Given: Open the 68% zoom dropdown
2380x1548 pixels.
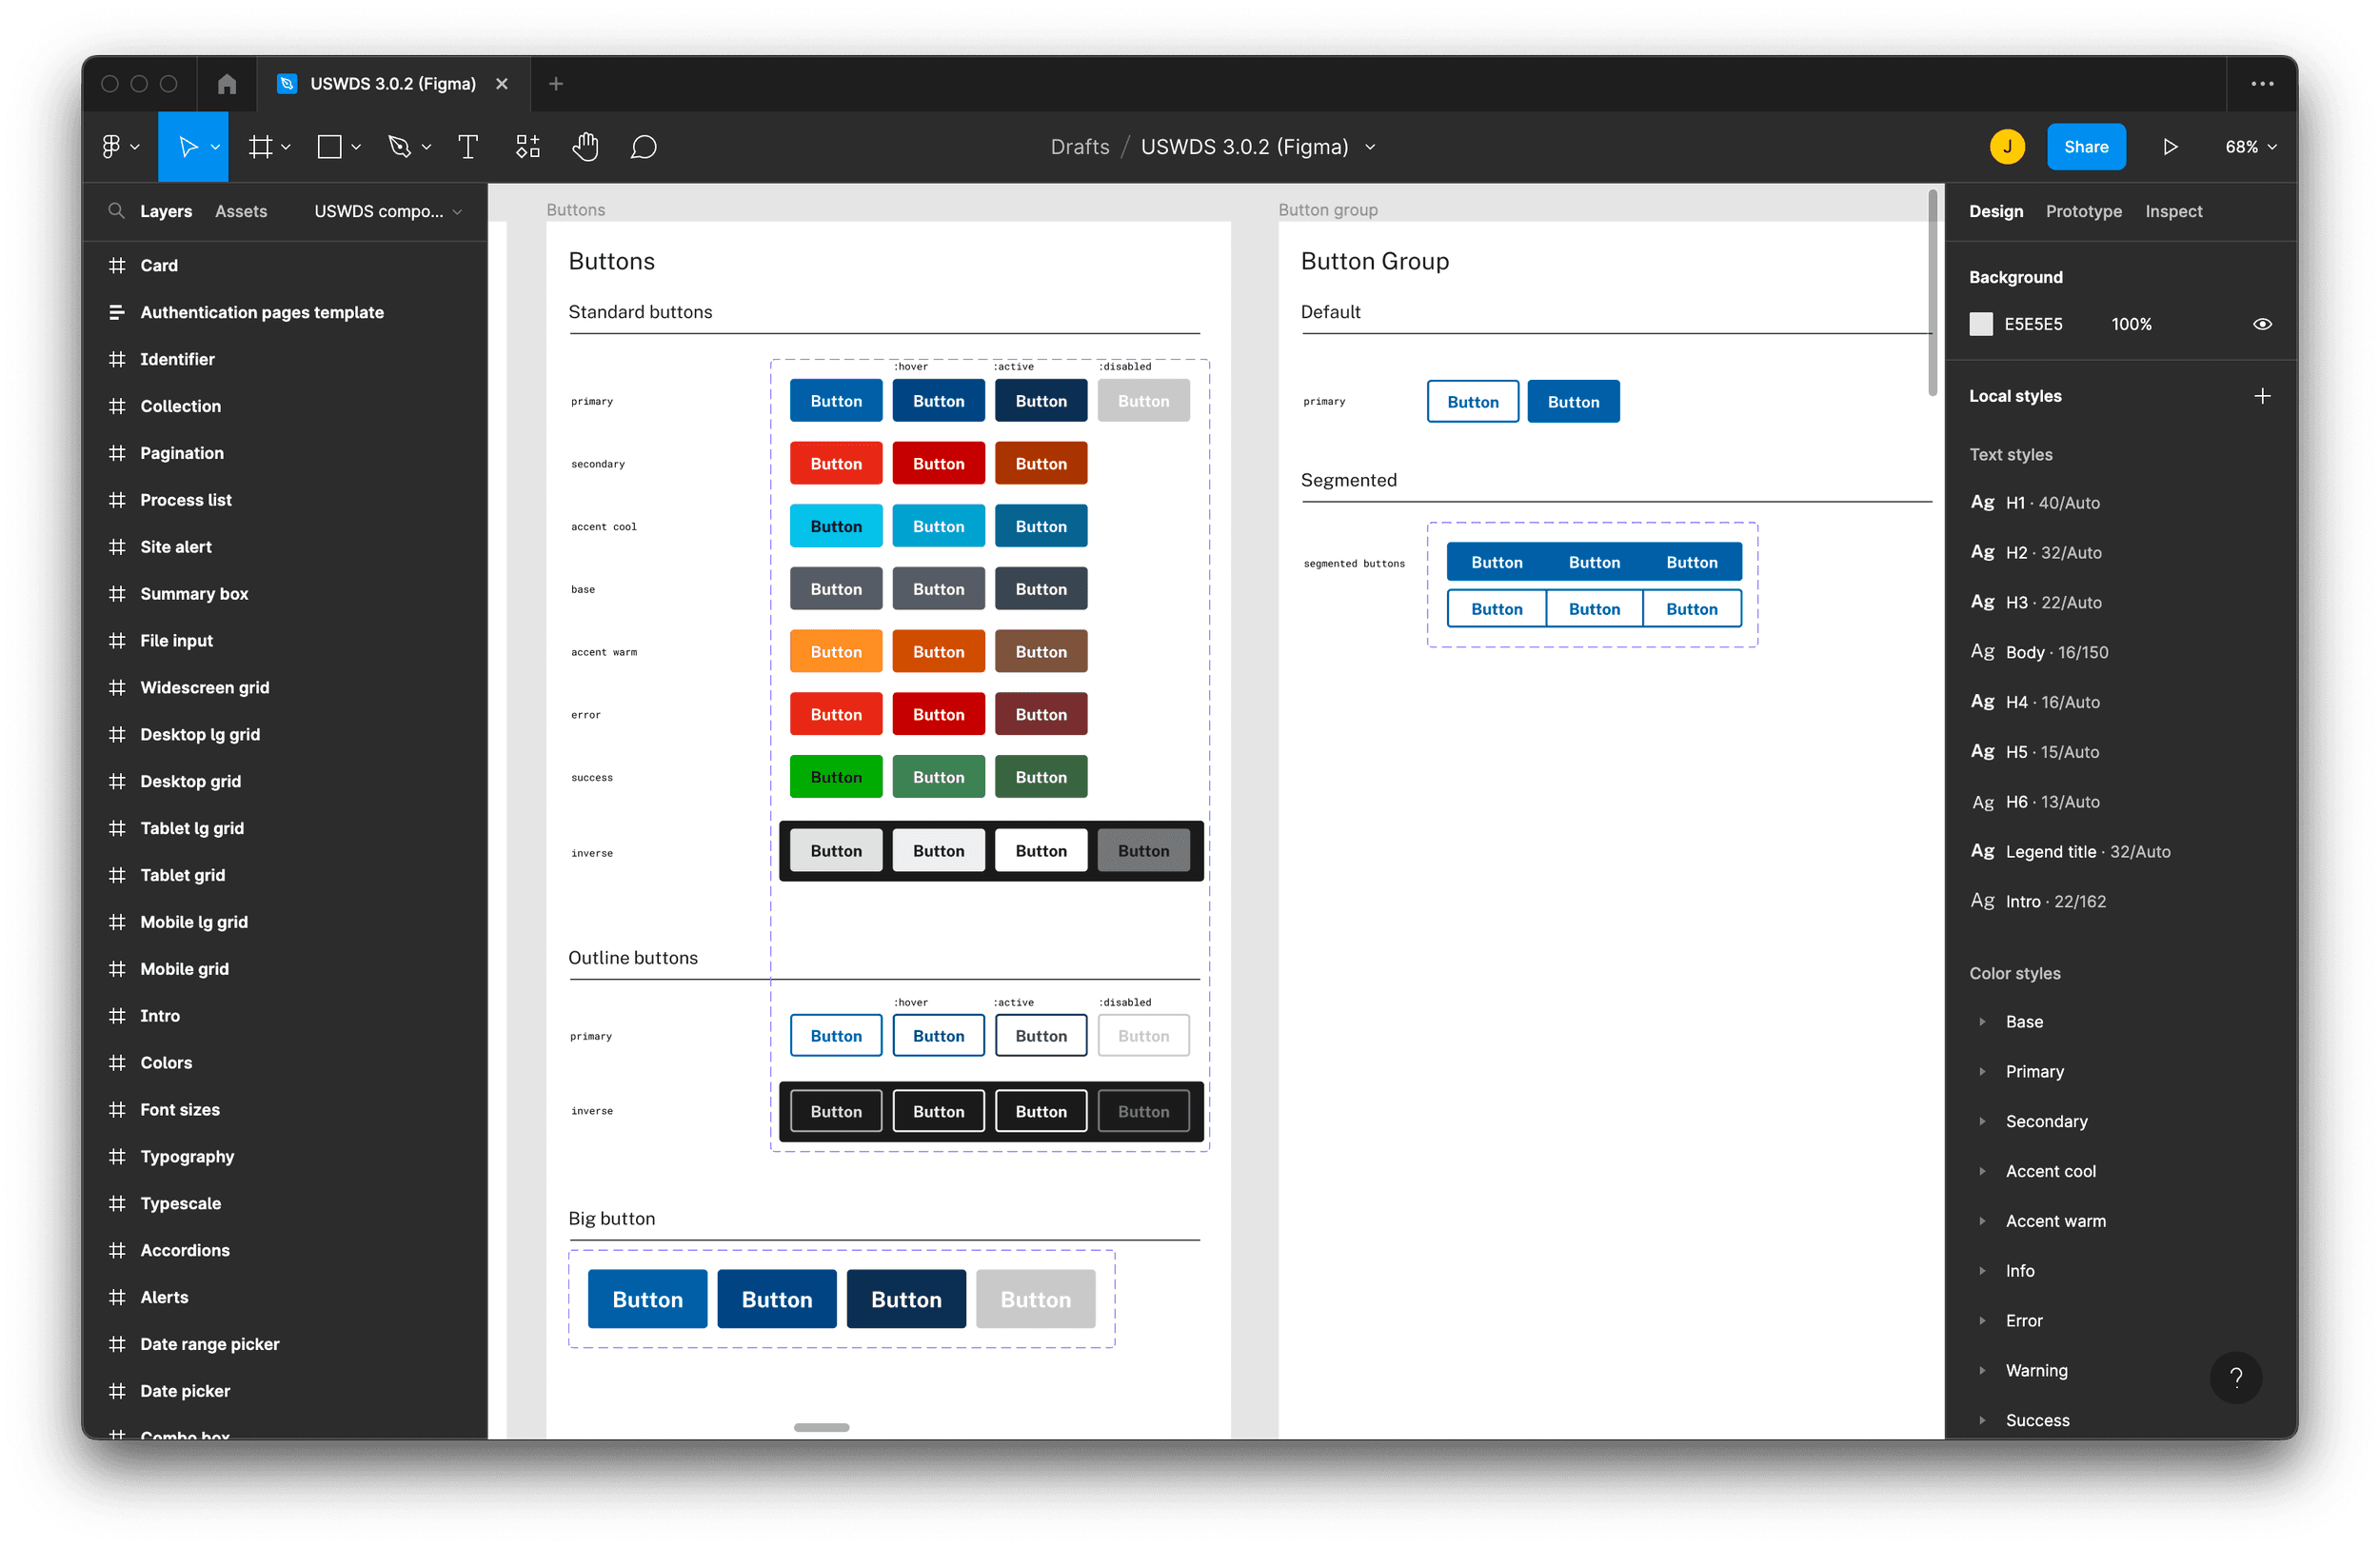Looking at the screenshot, I should (x=2250, y=147).
